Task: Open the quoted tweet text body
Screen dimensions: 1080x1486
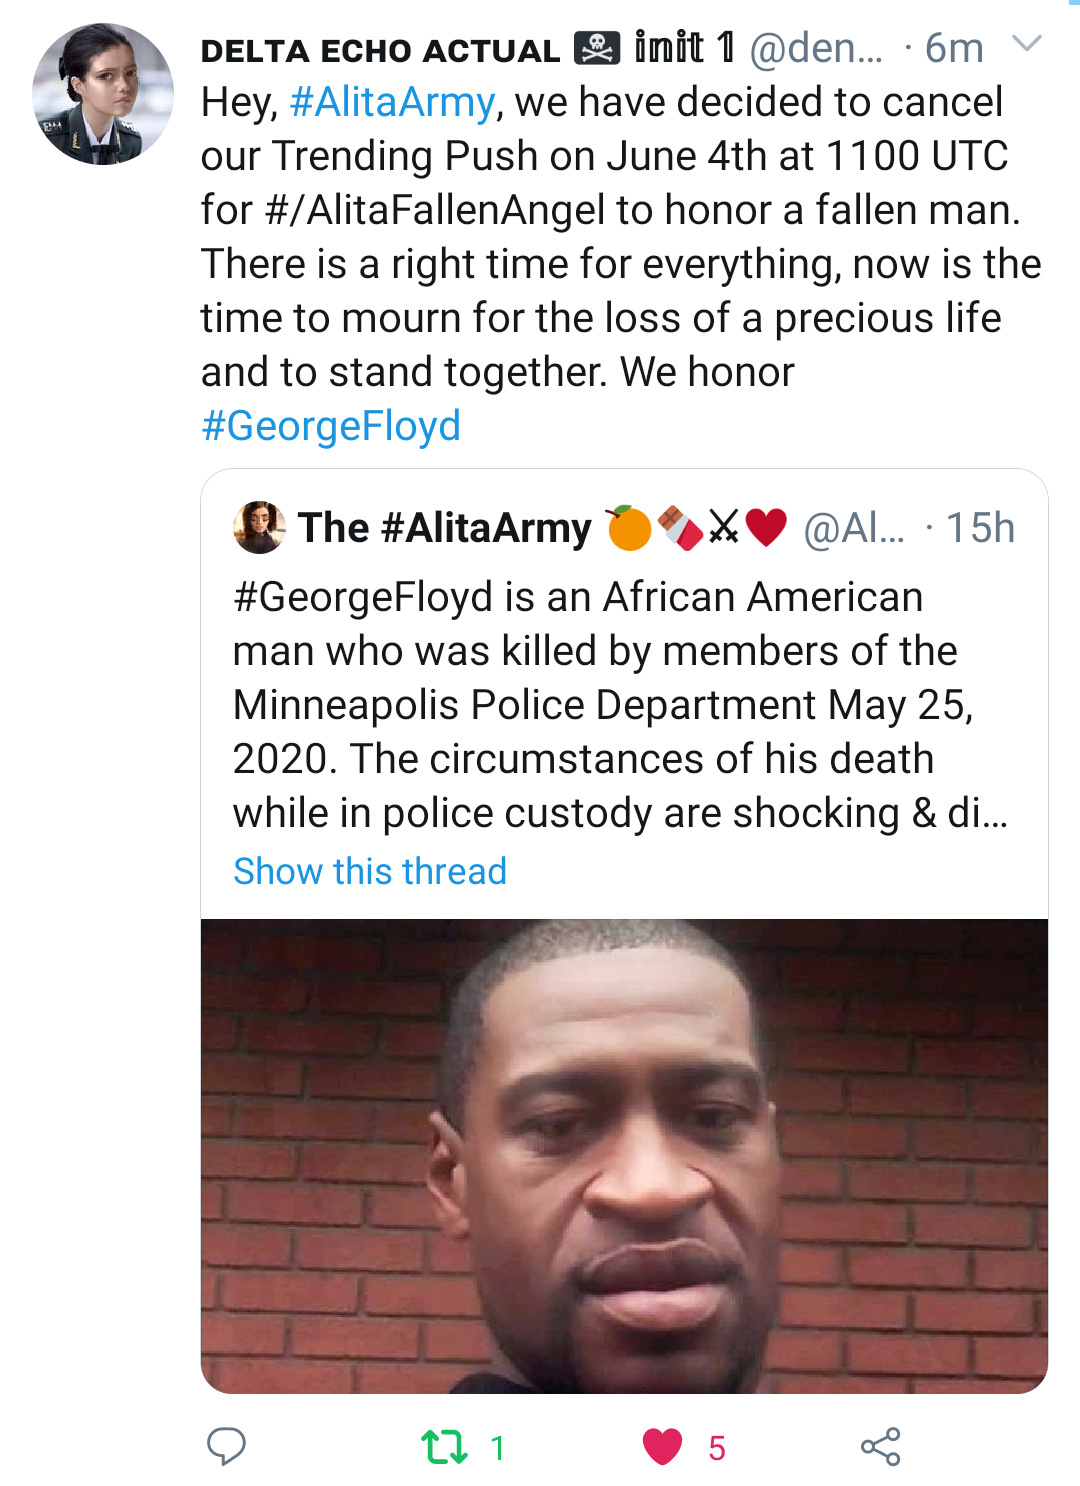Action: click(x=620, y=705)
